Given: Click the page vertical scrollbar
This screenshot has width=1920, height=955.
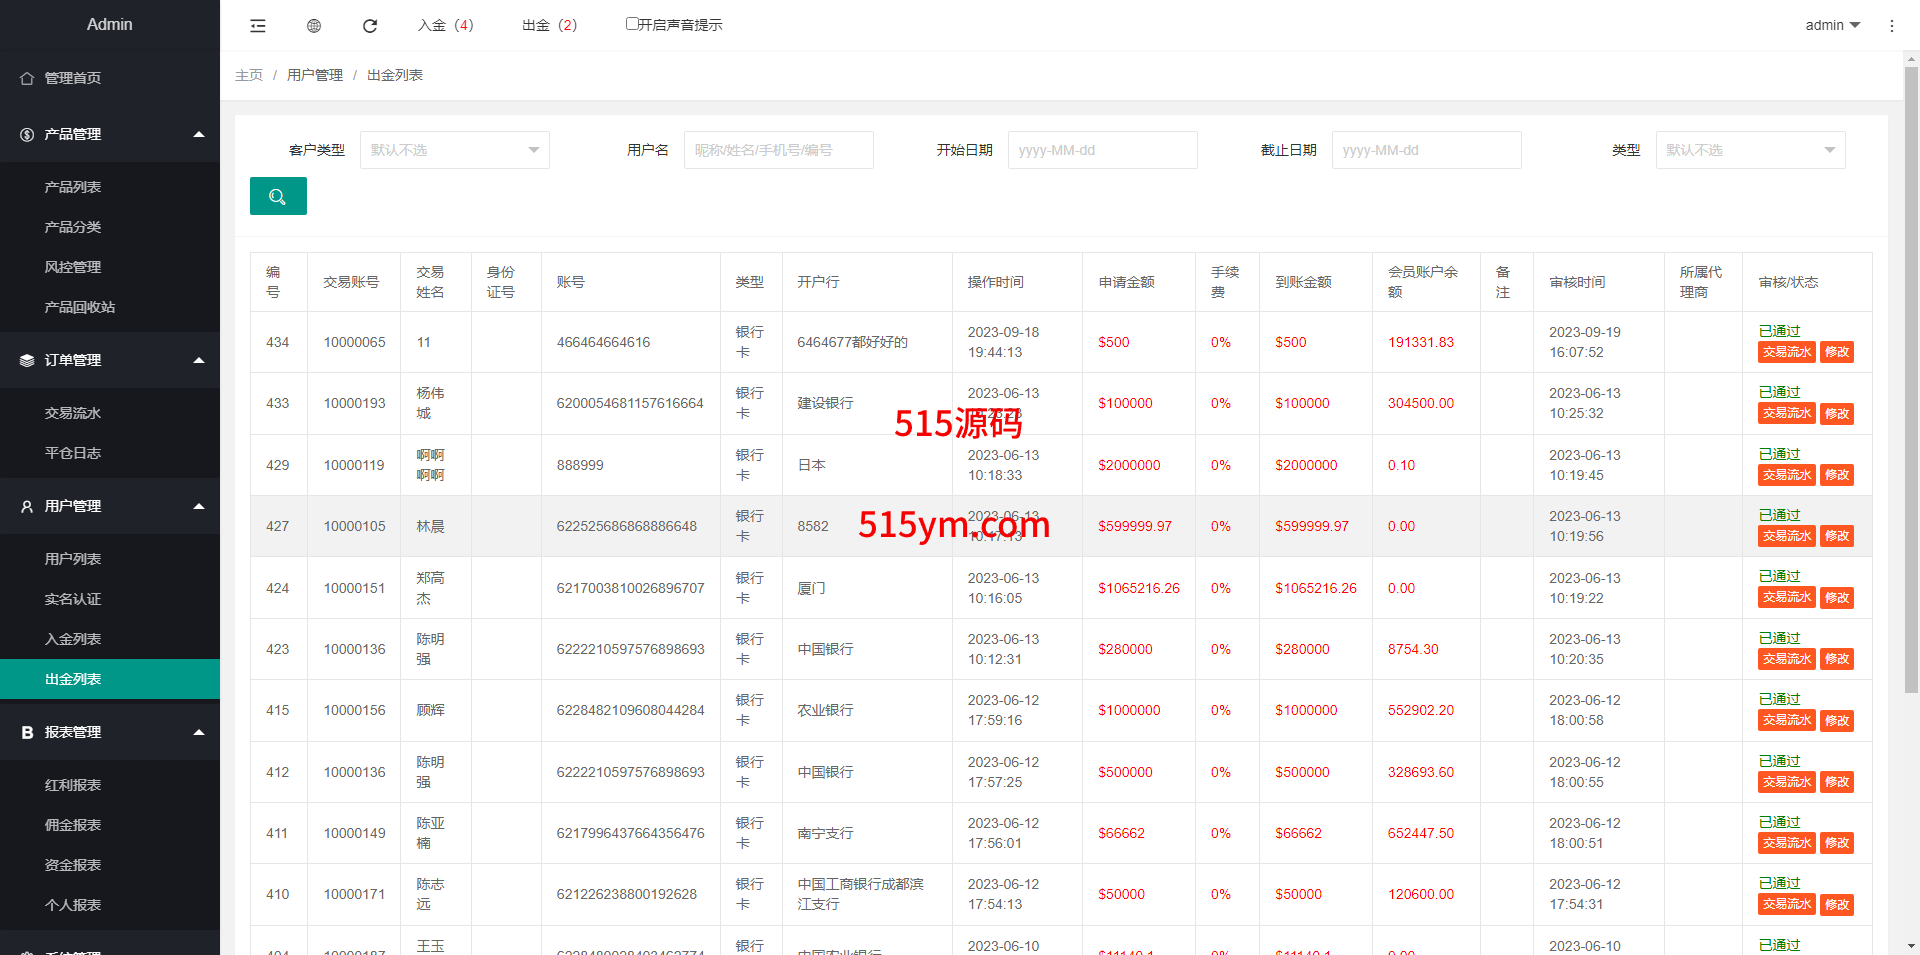Looking at the screenshot, I should (x=1911, y=380).
